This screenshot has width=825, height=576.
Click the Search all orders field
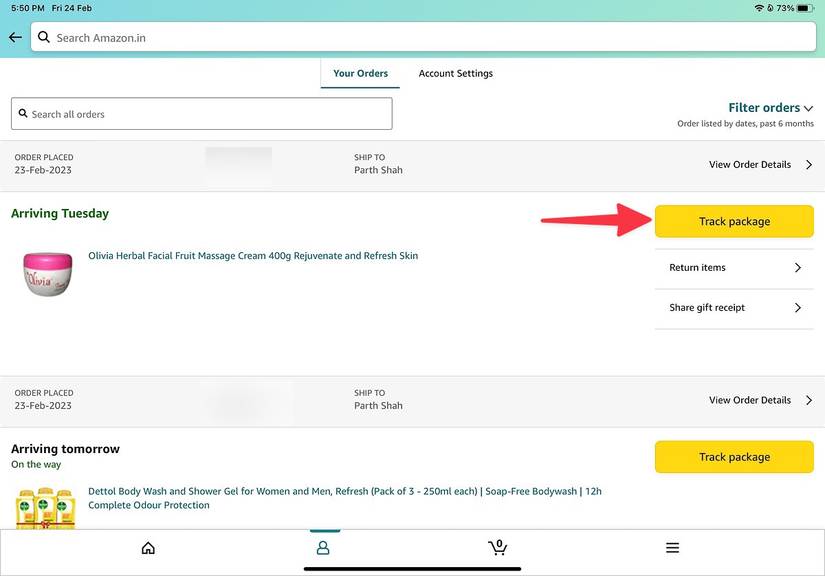pos(201,114)
